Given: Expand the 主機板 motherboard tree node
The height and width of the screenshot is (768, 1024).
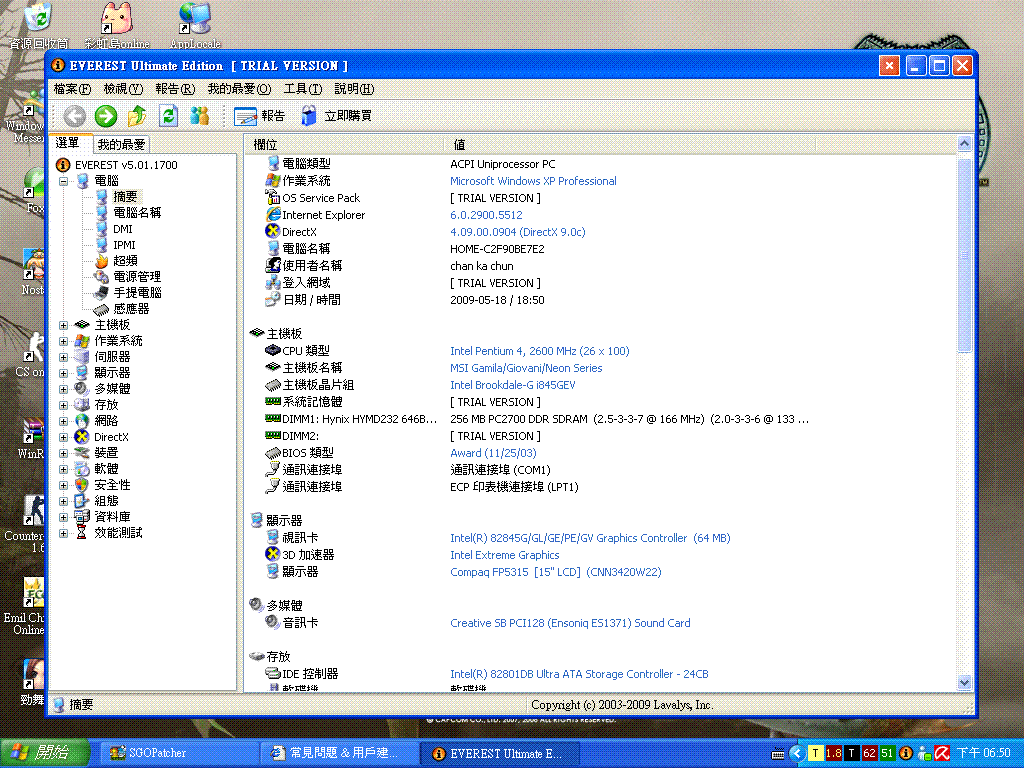Looking at the screenshot, I should coord(64,325).
